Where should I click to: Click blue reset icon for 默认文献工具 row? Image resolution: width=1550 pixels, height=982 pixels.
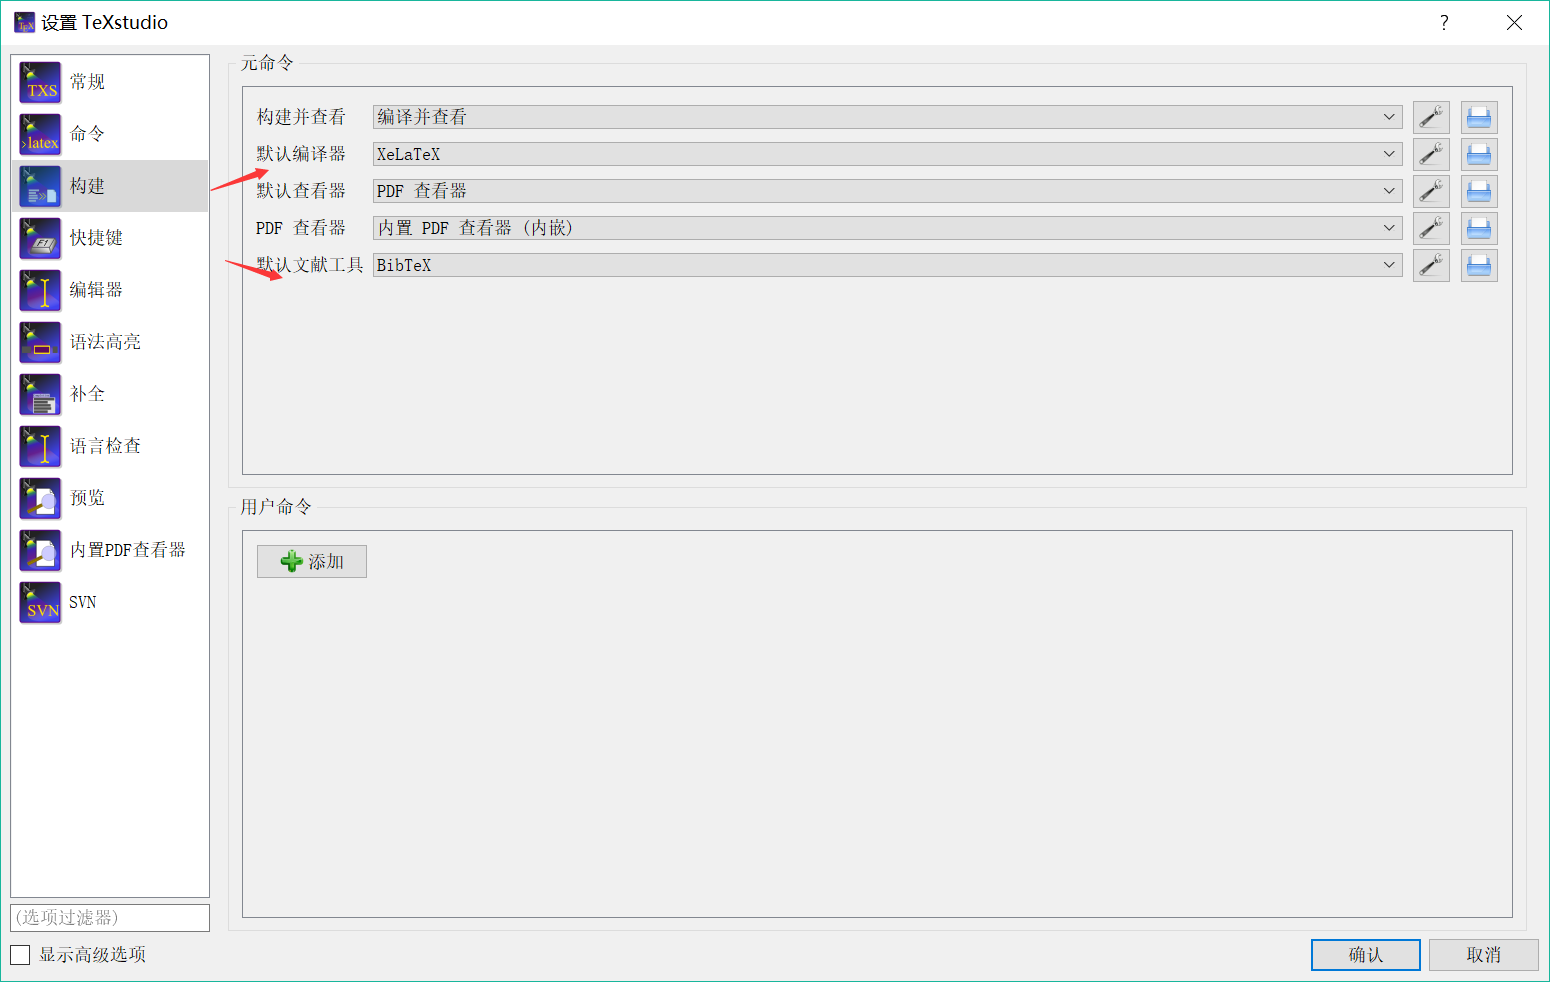point(1479,265)
